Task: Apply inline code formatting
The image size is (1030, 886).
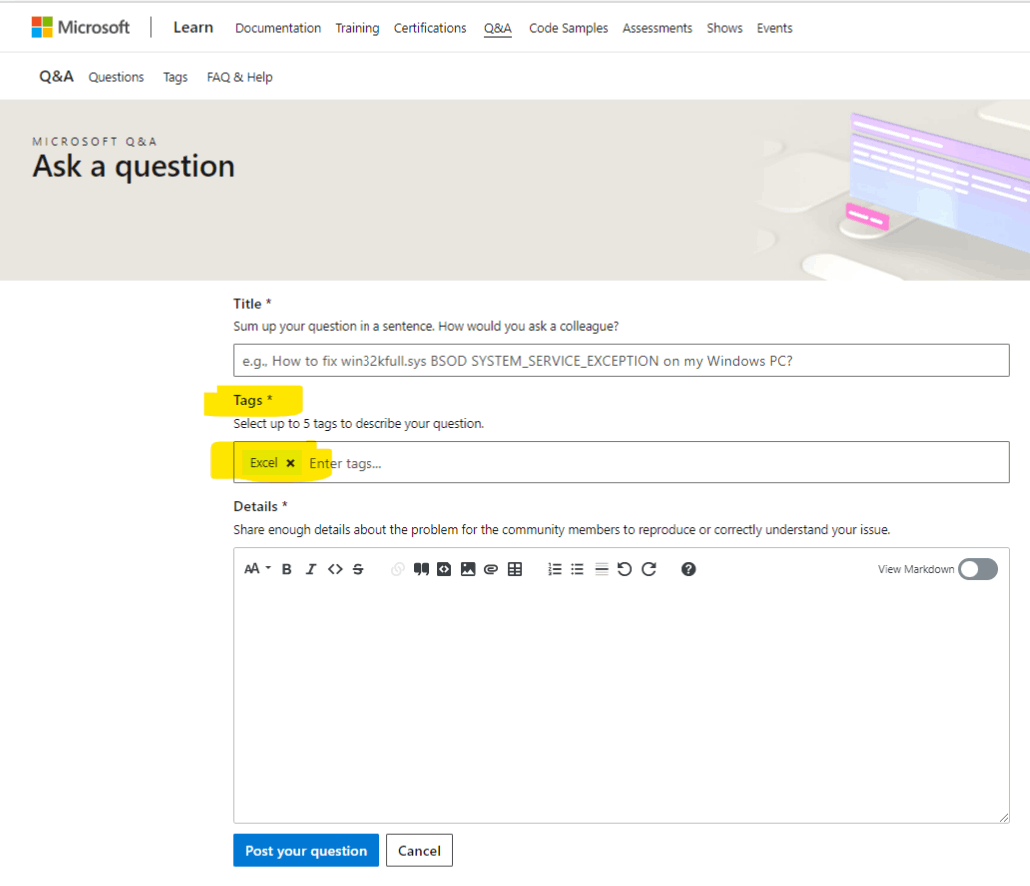Action: coord(335,569)
